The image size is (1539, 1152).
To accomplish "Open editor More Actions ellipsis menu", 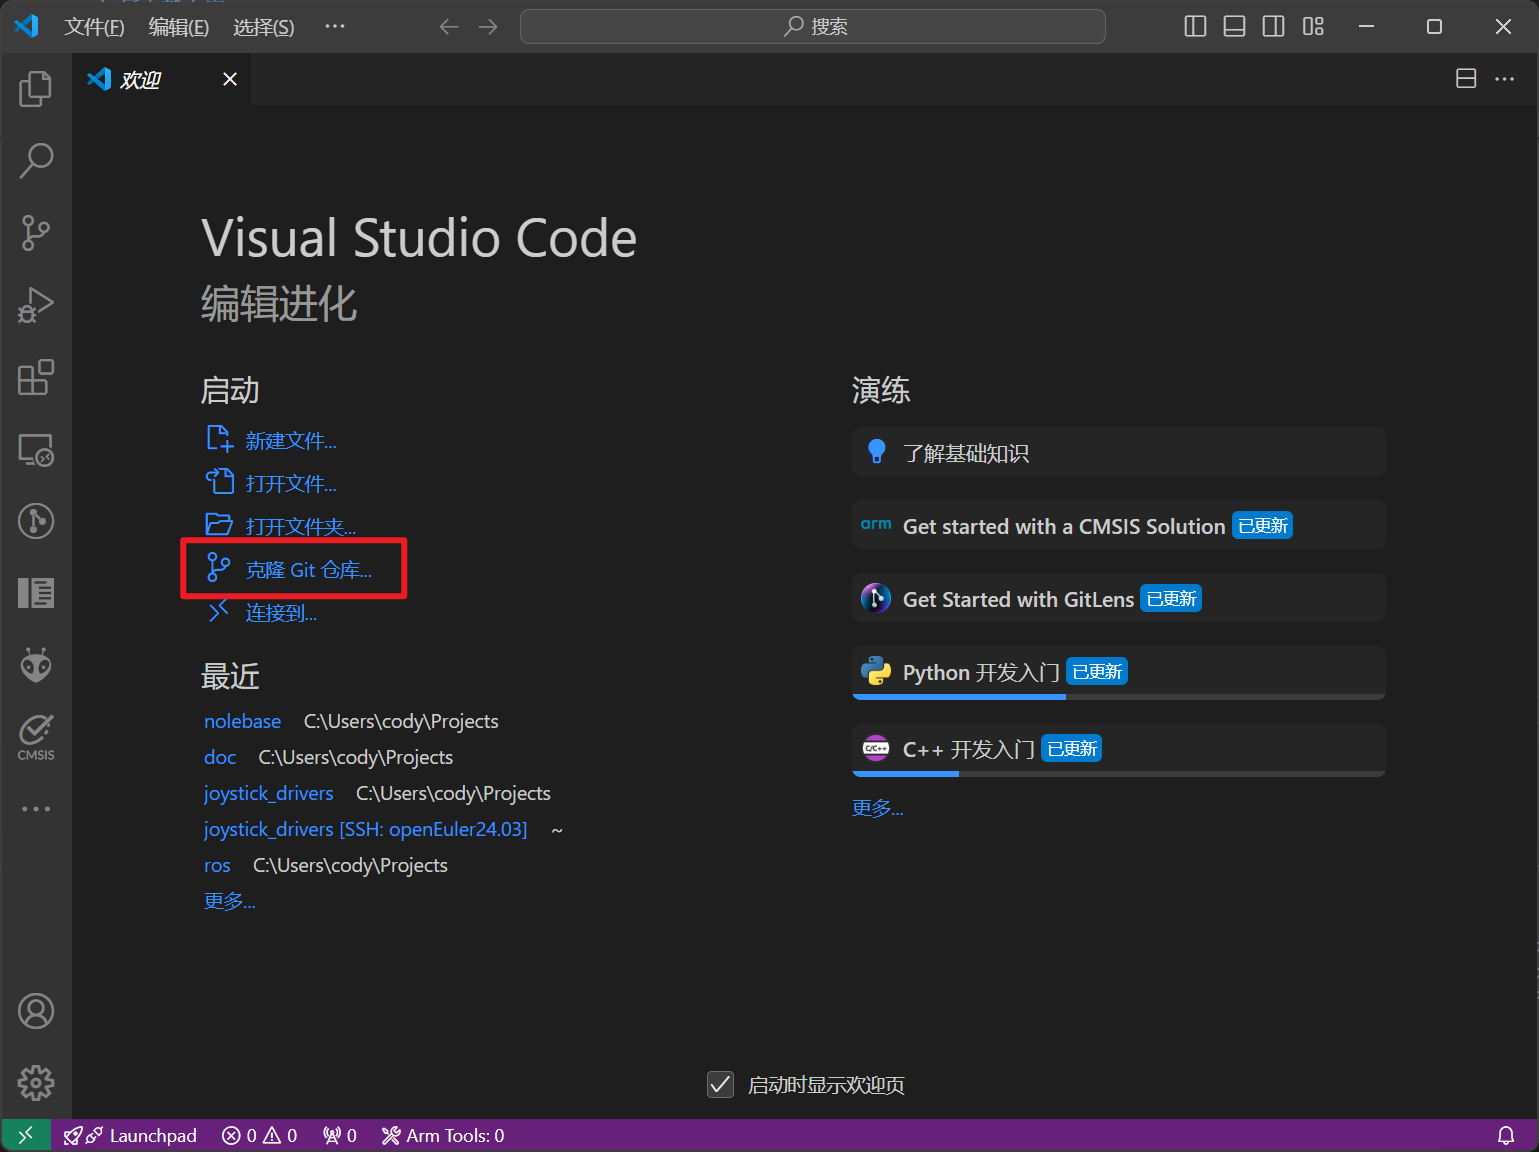I will click(x=1504, y=79).
